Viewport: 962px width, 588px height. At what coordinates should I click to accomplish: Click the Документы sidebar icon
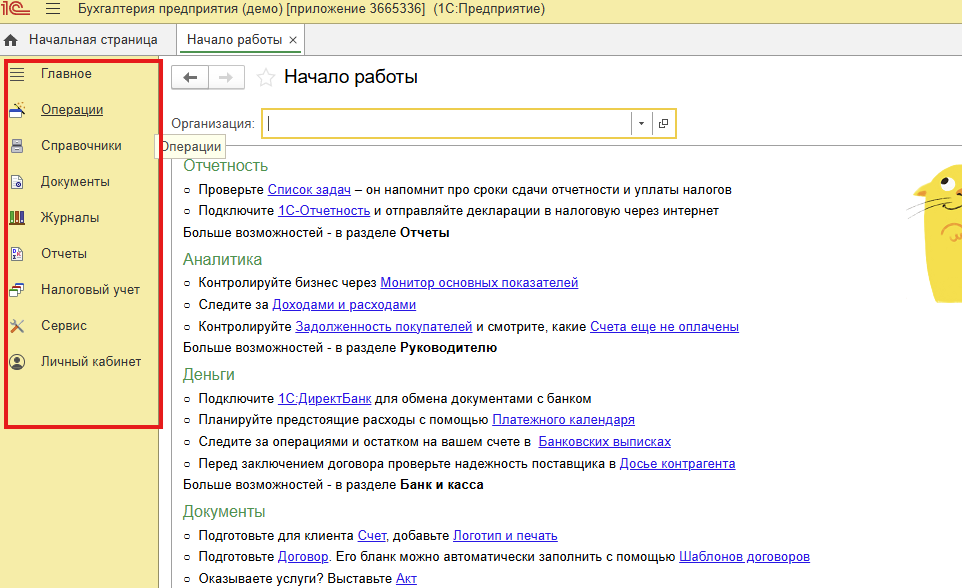pyautogui.click(x=17, y=182)
